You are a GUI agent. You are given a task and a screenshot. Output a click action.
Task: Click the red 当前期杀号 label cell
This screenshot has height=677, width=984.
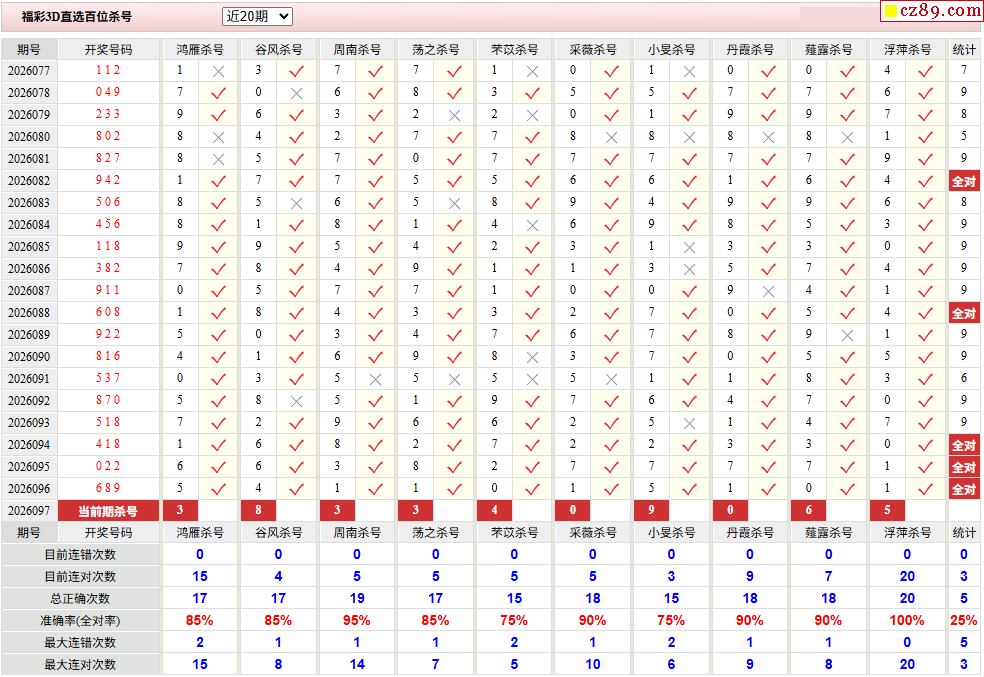[108, 511]
